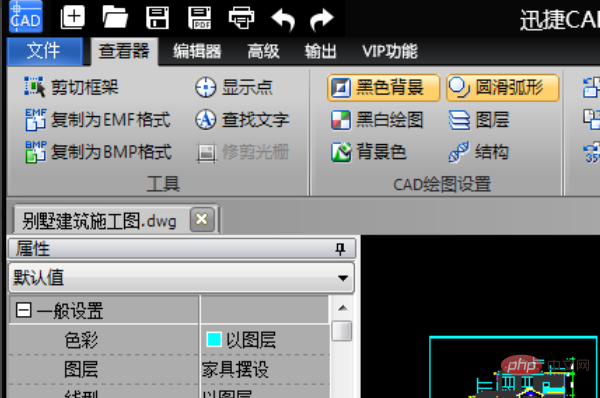Image resolution: width=600 pixels, height=398 pixels.
Task: Click the properties scrollbar up arrow
Action: click(342, 308)
